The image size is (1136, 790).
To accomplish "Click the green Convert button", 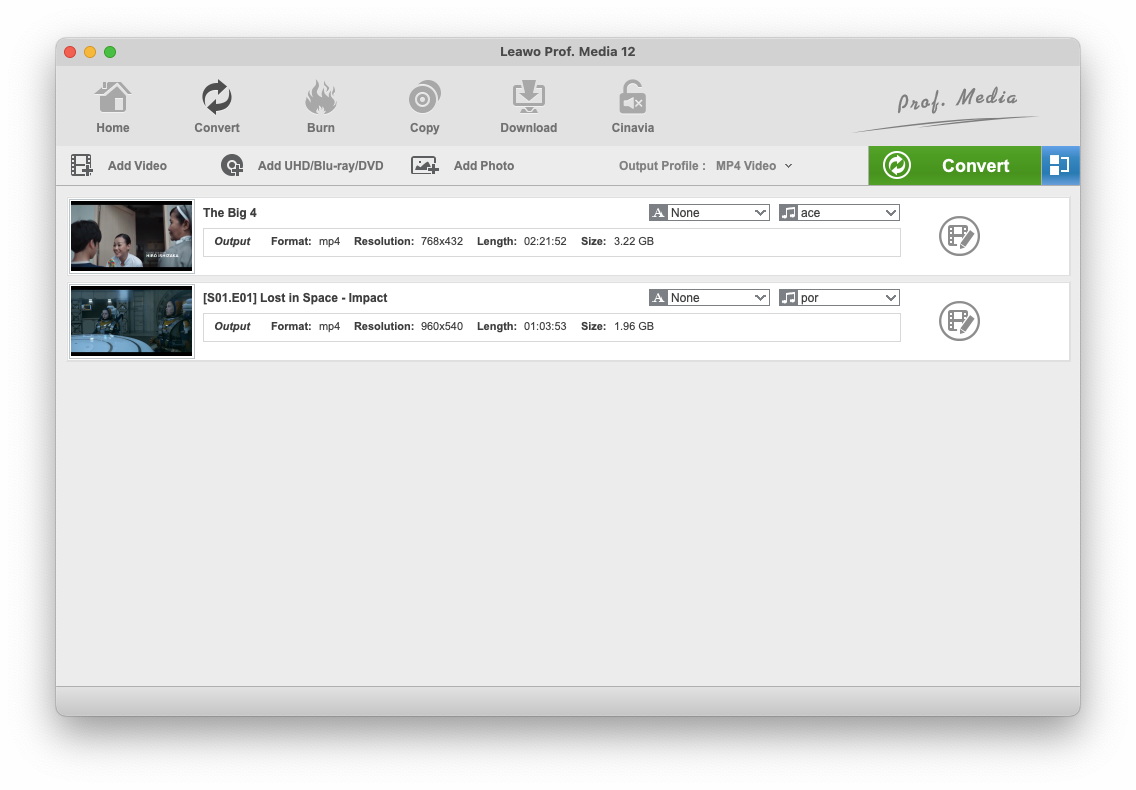I will pos(955,165).
